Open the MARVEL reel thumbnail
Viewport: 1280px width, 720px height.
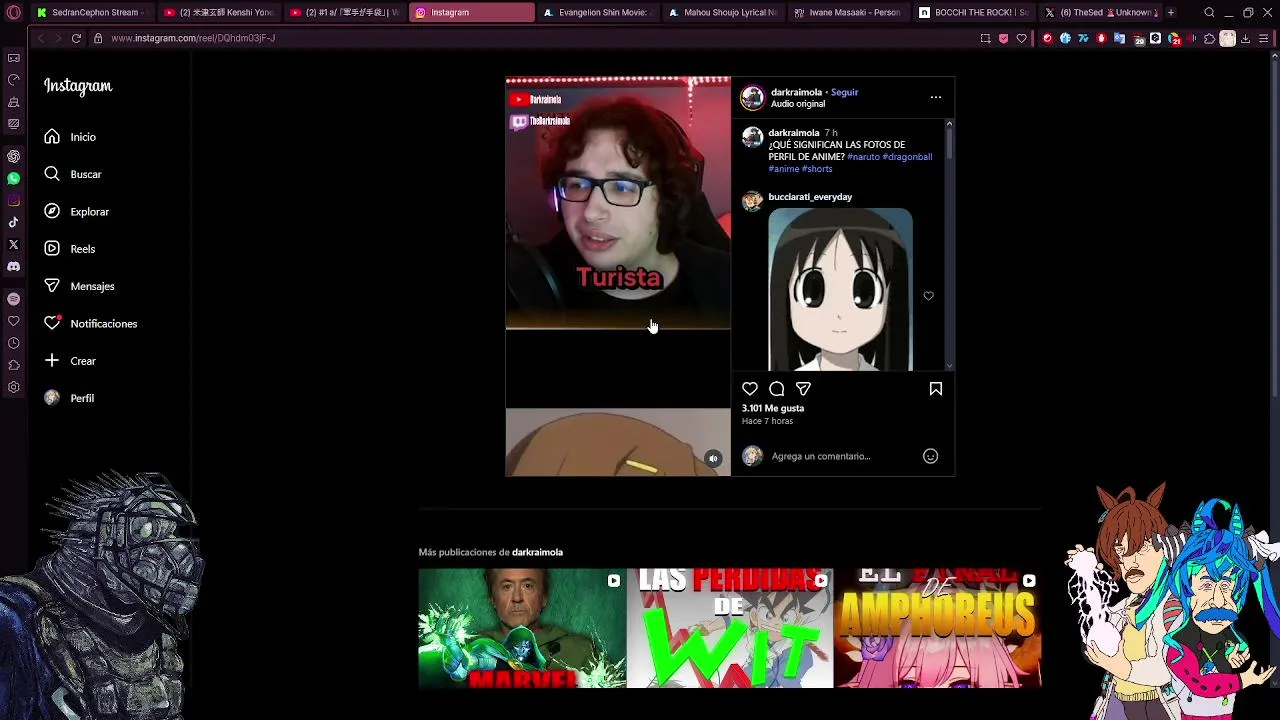(522, 628)
